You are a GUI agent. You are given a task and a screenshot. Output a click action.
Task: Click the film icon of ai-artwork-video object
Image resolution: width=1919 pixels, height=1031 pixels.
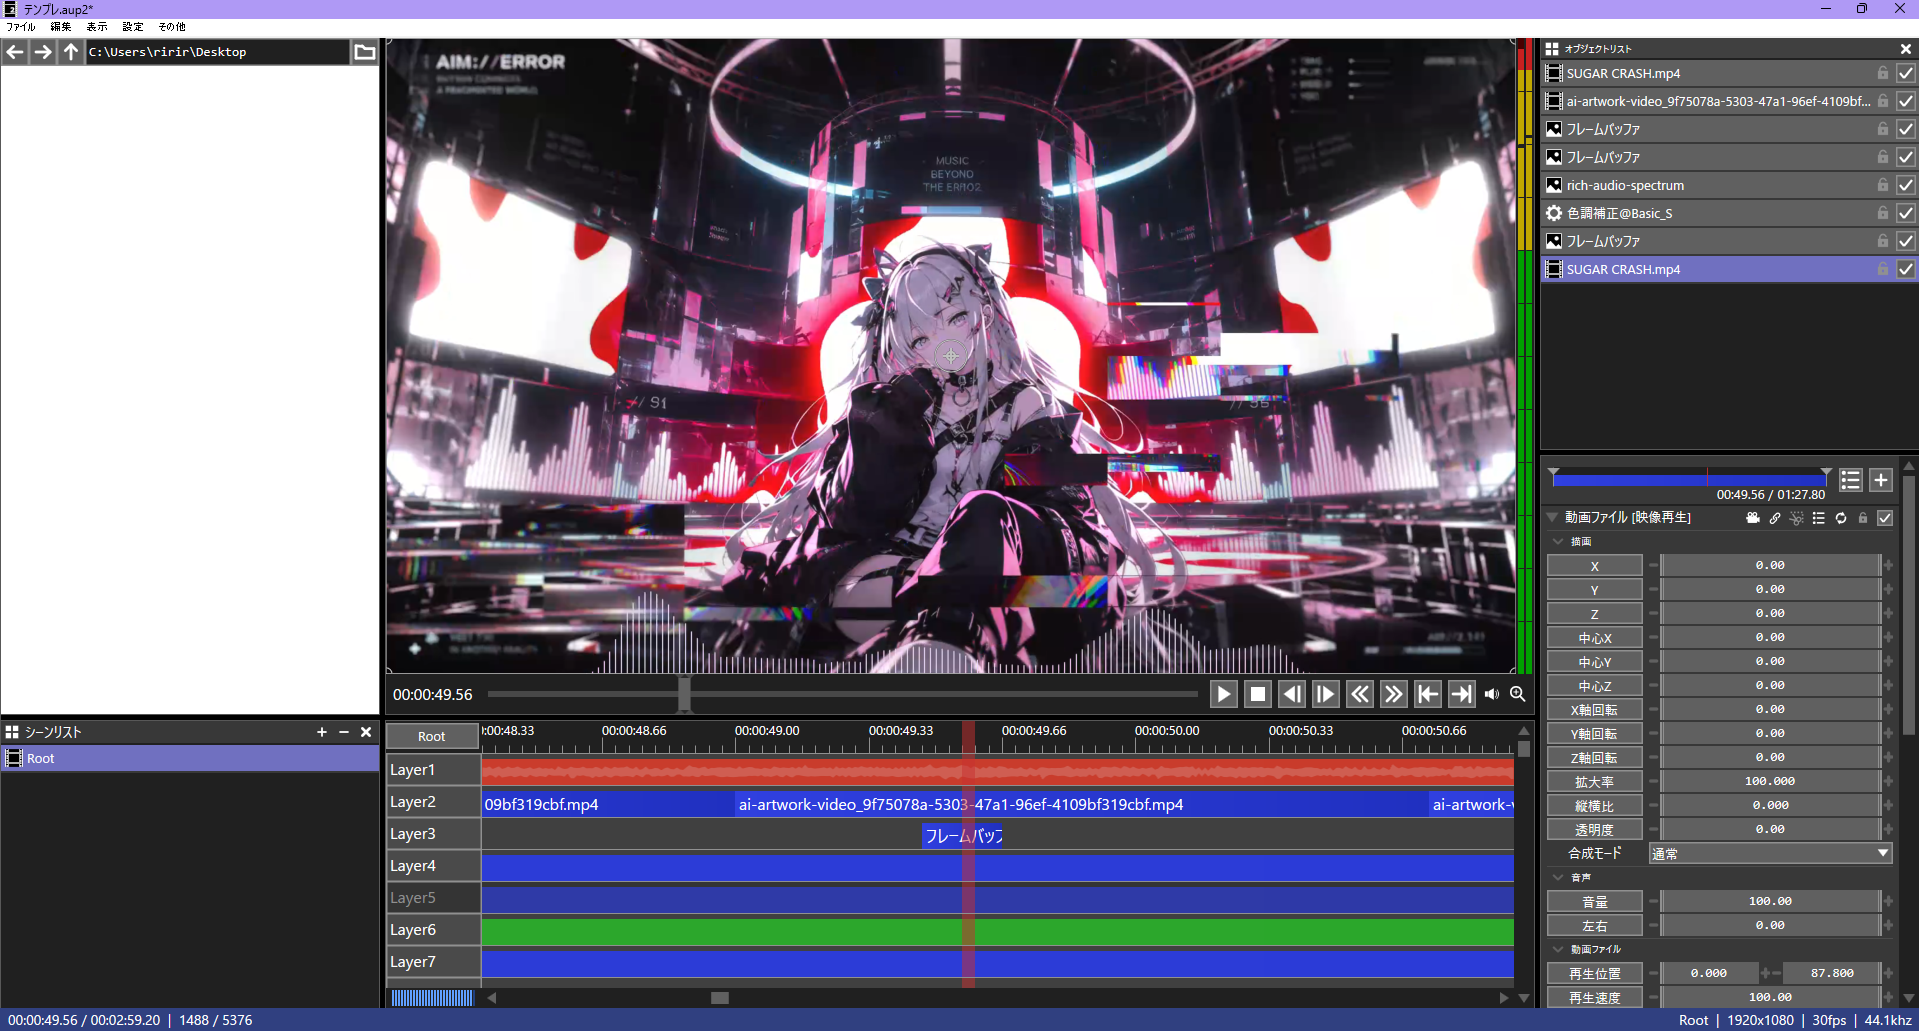coord(1554,101)
